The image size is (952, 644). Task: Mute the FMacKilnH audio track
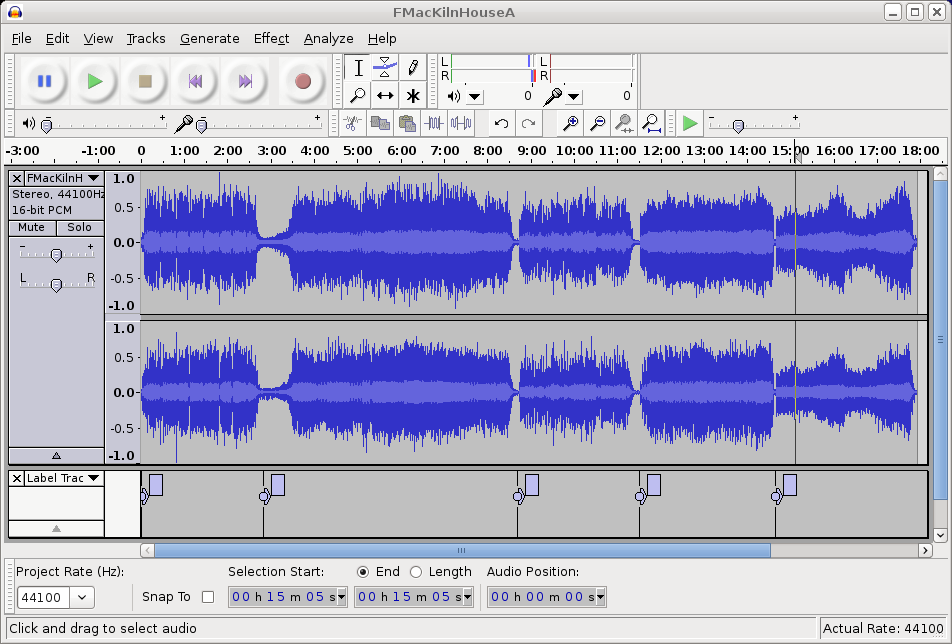32,227
